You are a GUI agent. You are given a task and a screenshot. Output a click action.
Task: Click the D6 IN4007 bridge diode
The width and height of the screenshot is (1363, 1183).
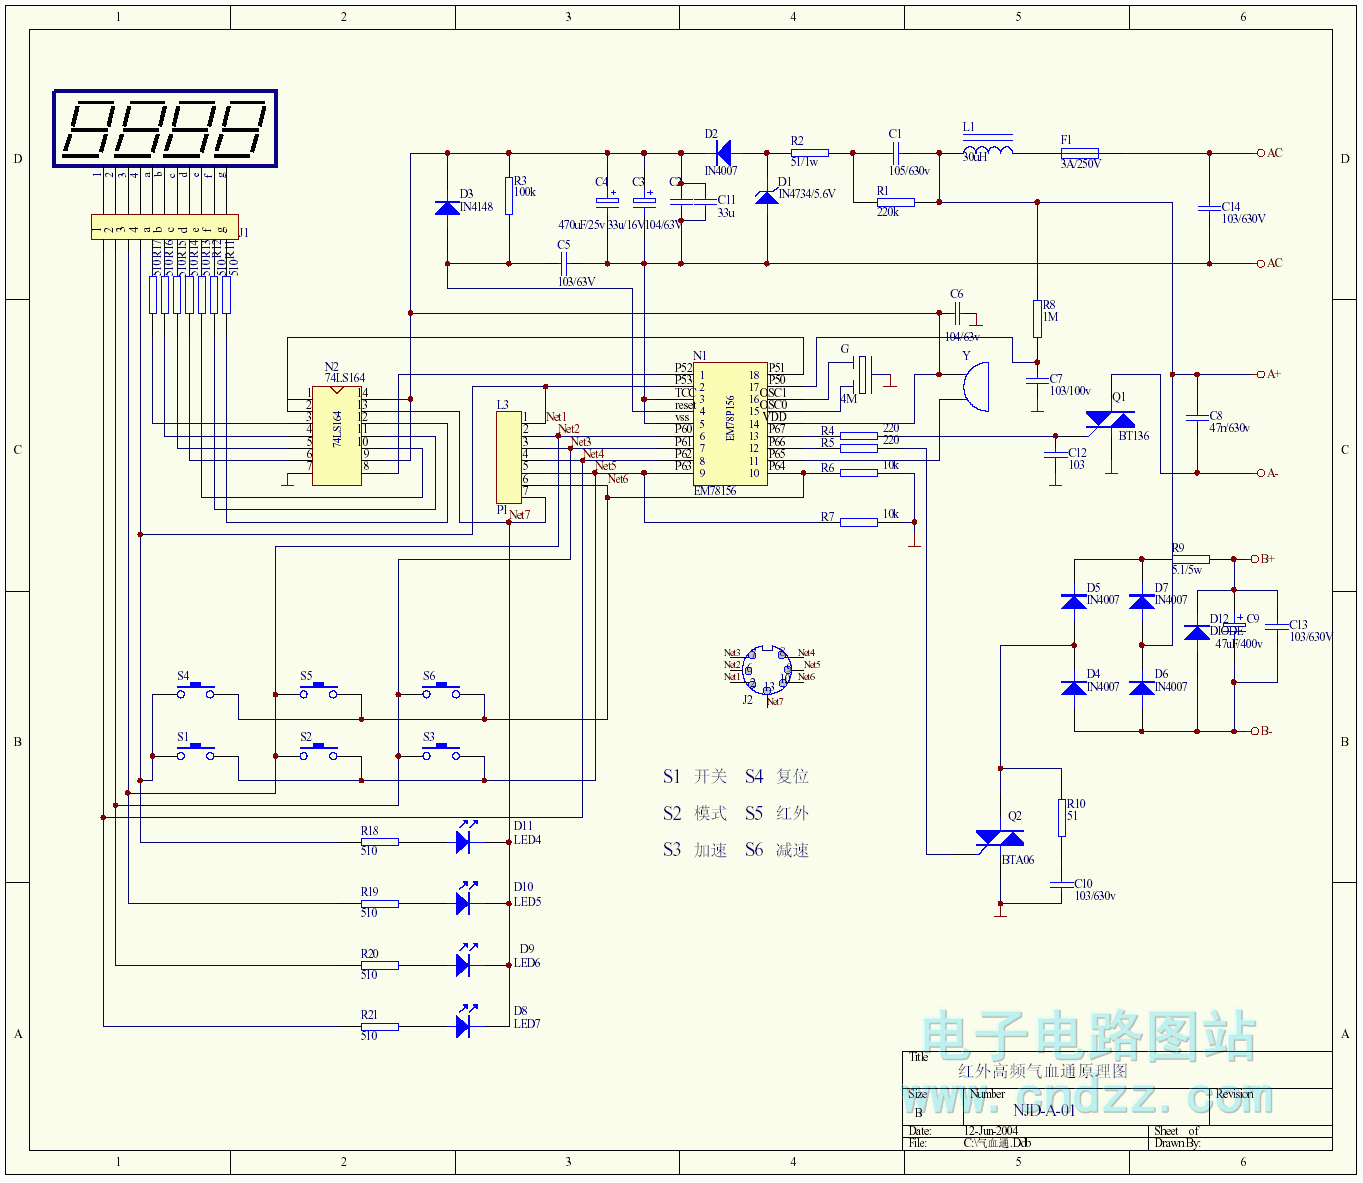1142,687
